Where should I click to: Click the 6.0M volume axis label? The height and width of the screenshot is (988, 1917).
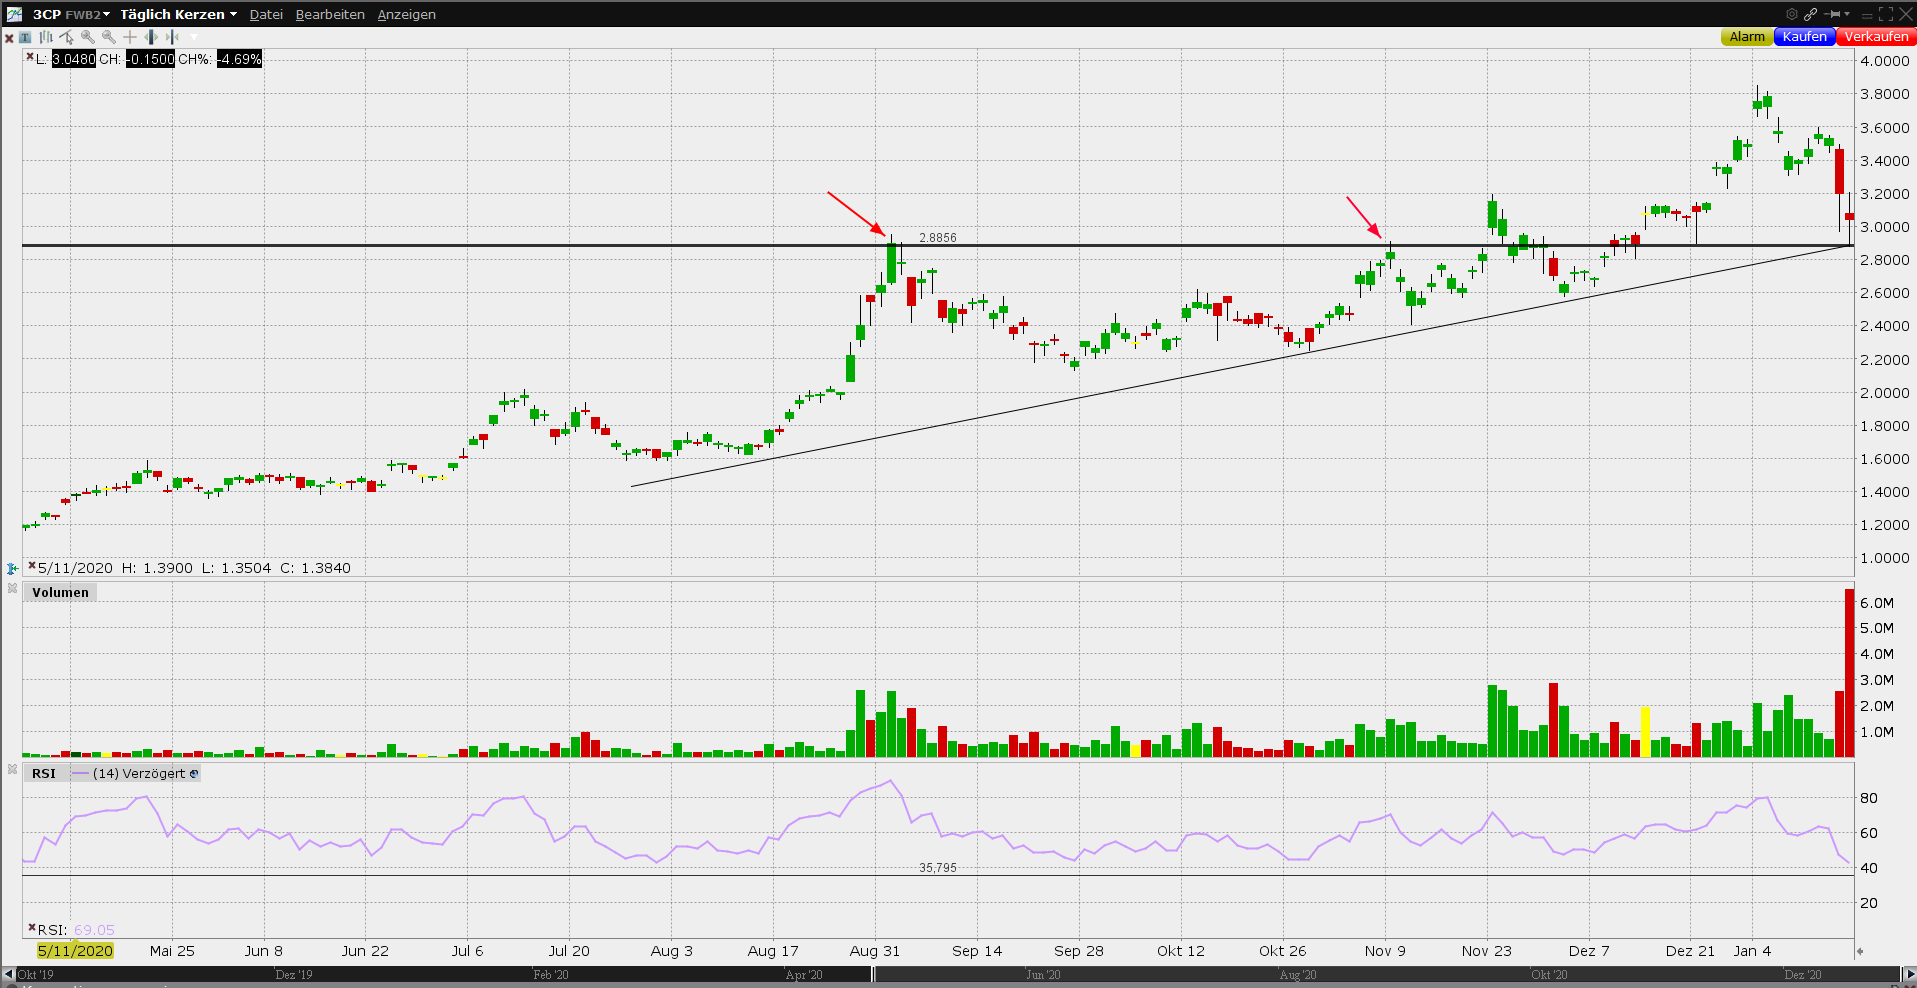point(1877,603)
